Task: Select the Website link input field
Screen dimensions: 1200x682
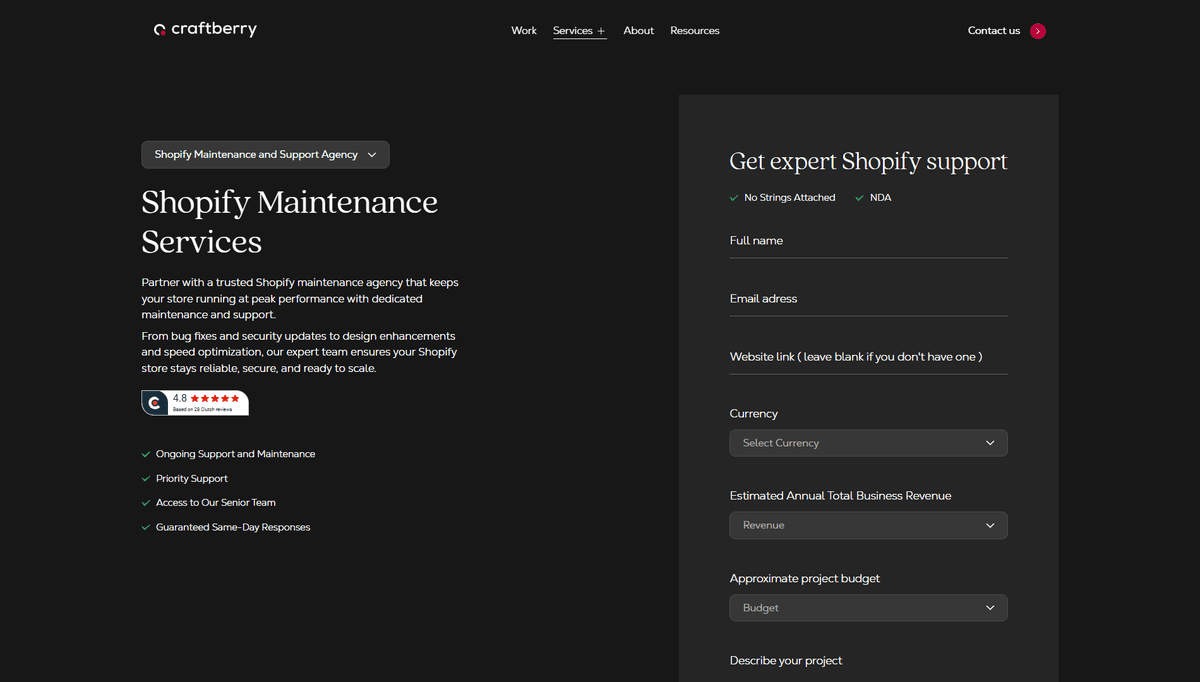Action: 868,358
